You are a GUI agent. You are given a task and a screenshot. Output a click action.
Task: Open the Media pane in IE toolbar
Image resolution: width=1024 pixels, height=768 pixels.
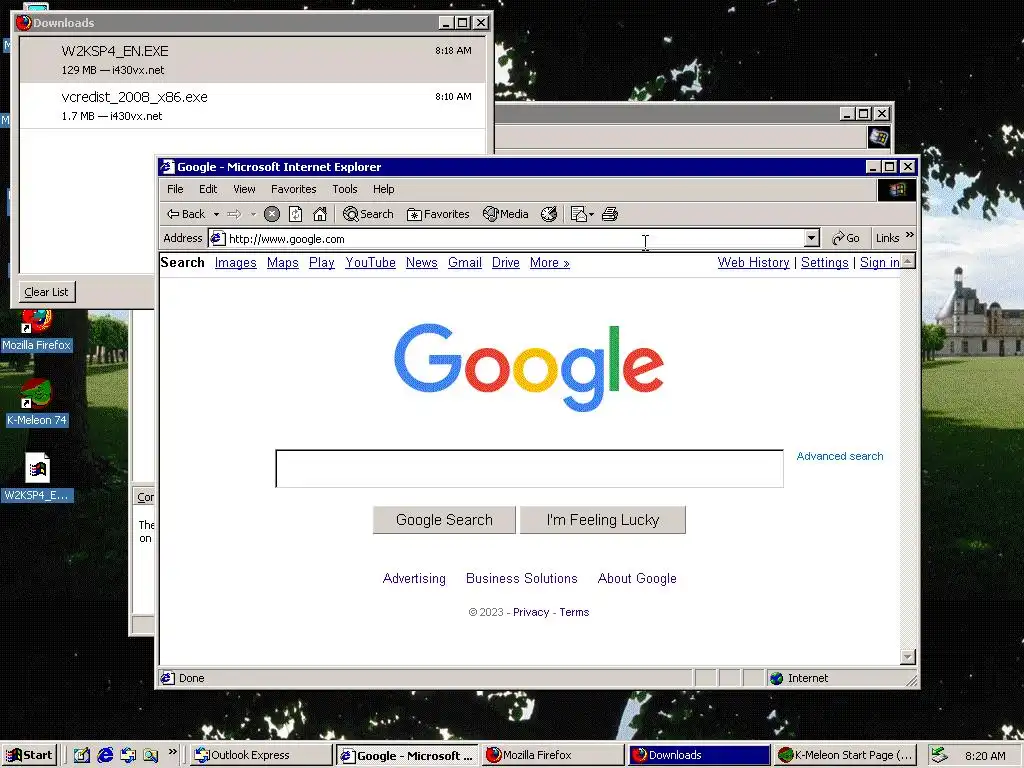pos(505,214)
